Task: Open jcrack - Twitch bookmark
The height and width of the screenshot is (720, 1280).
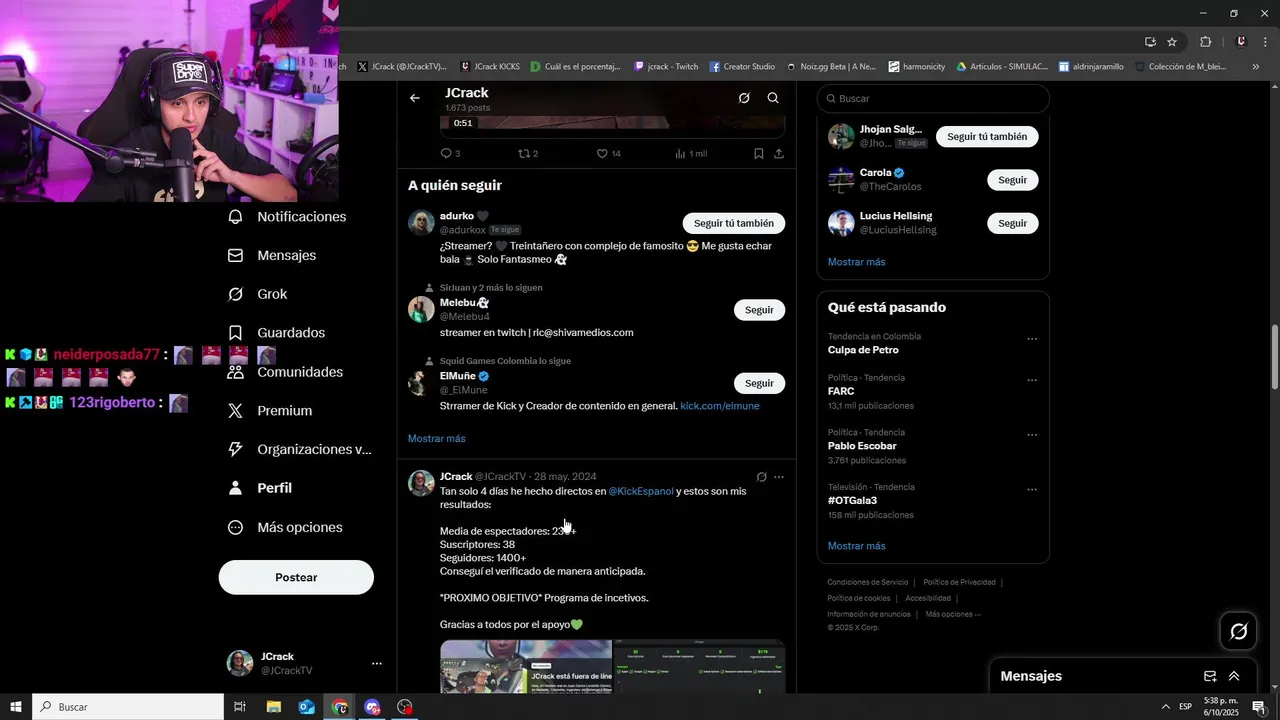Action: [667, 67]
